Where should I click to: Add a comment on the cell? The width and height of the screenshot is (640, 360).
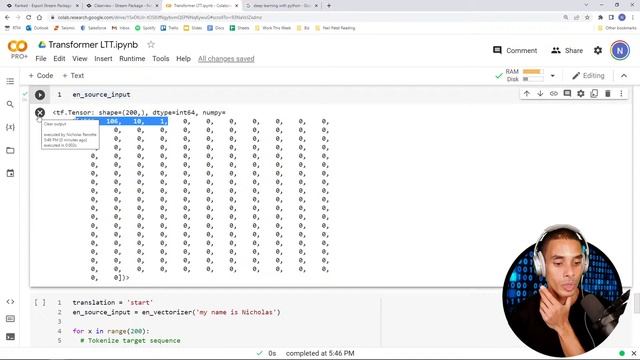click(x=567, y=93)
